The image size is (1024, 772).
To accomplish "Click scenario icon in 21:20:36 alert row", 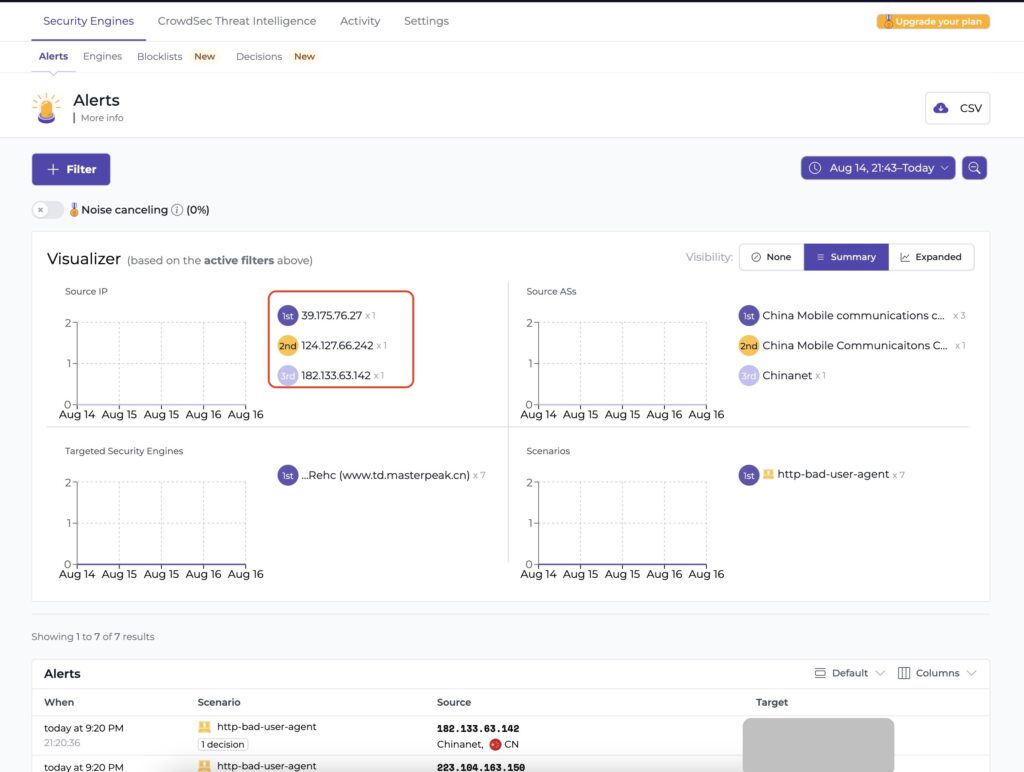I will tap(204, 727).
